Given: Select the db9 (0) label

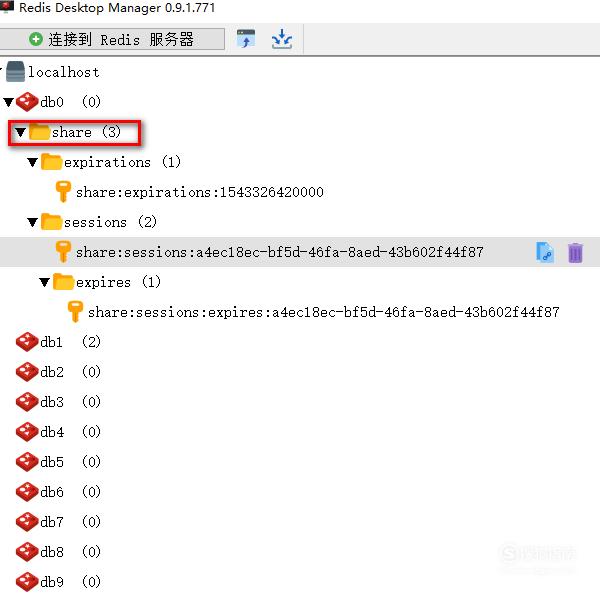Looking at the screenshot, I should 71,582.
